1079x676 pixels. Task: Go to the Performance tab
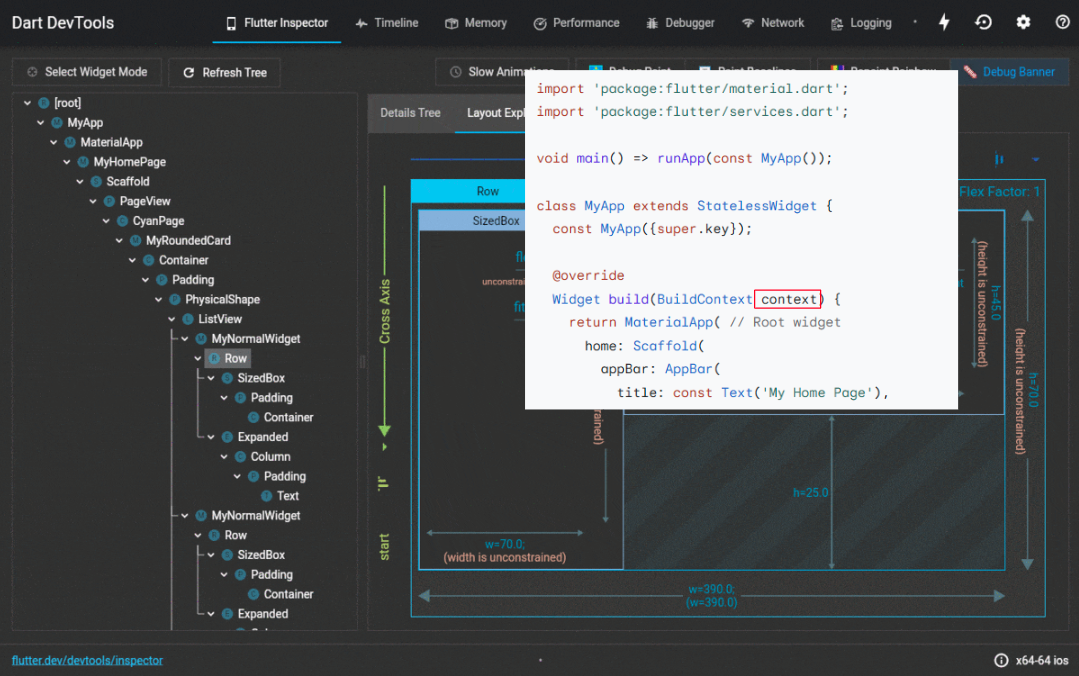(577, 23)
